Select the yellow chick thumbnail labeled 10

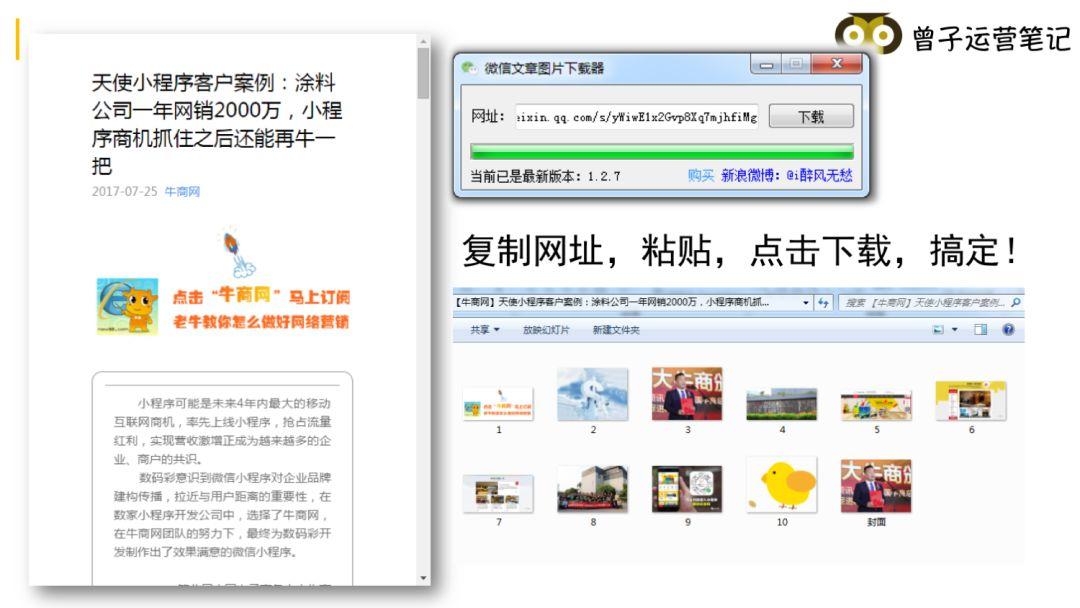click(x=782, y=485)
